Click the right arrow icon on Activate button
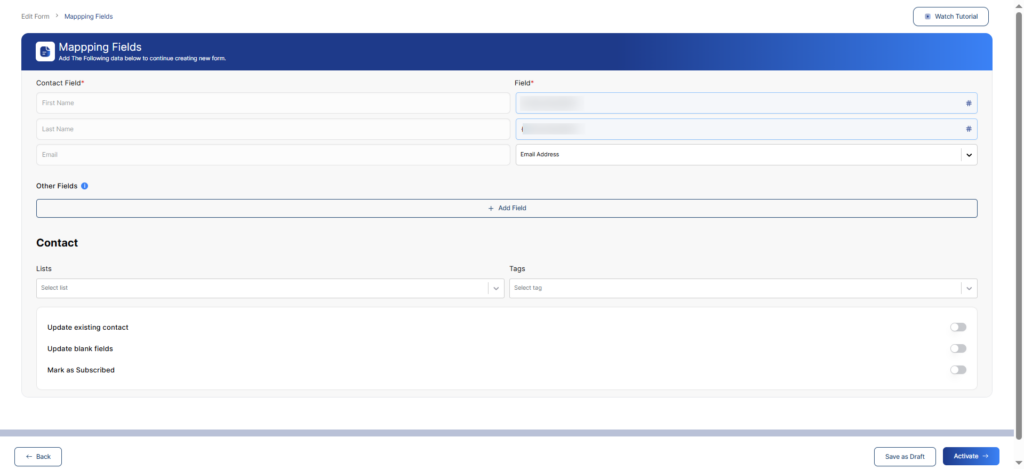This screenshot has width=1024, height=469. point(987,456)
